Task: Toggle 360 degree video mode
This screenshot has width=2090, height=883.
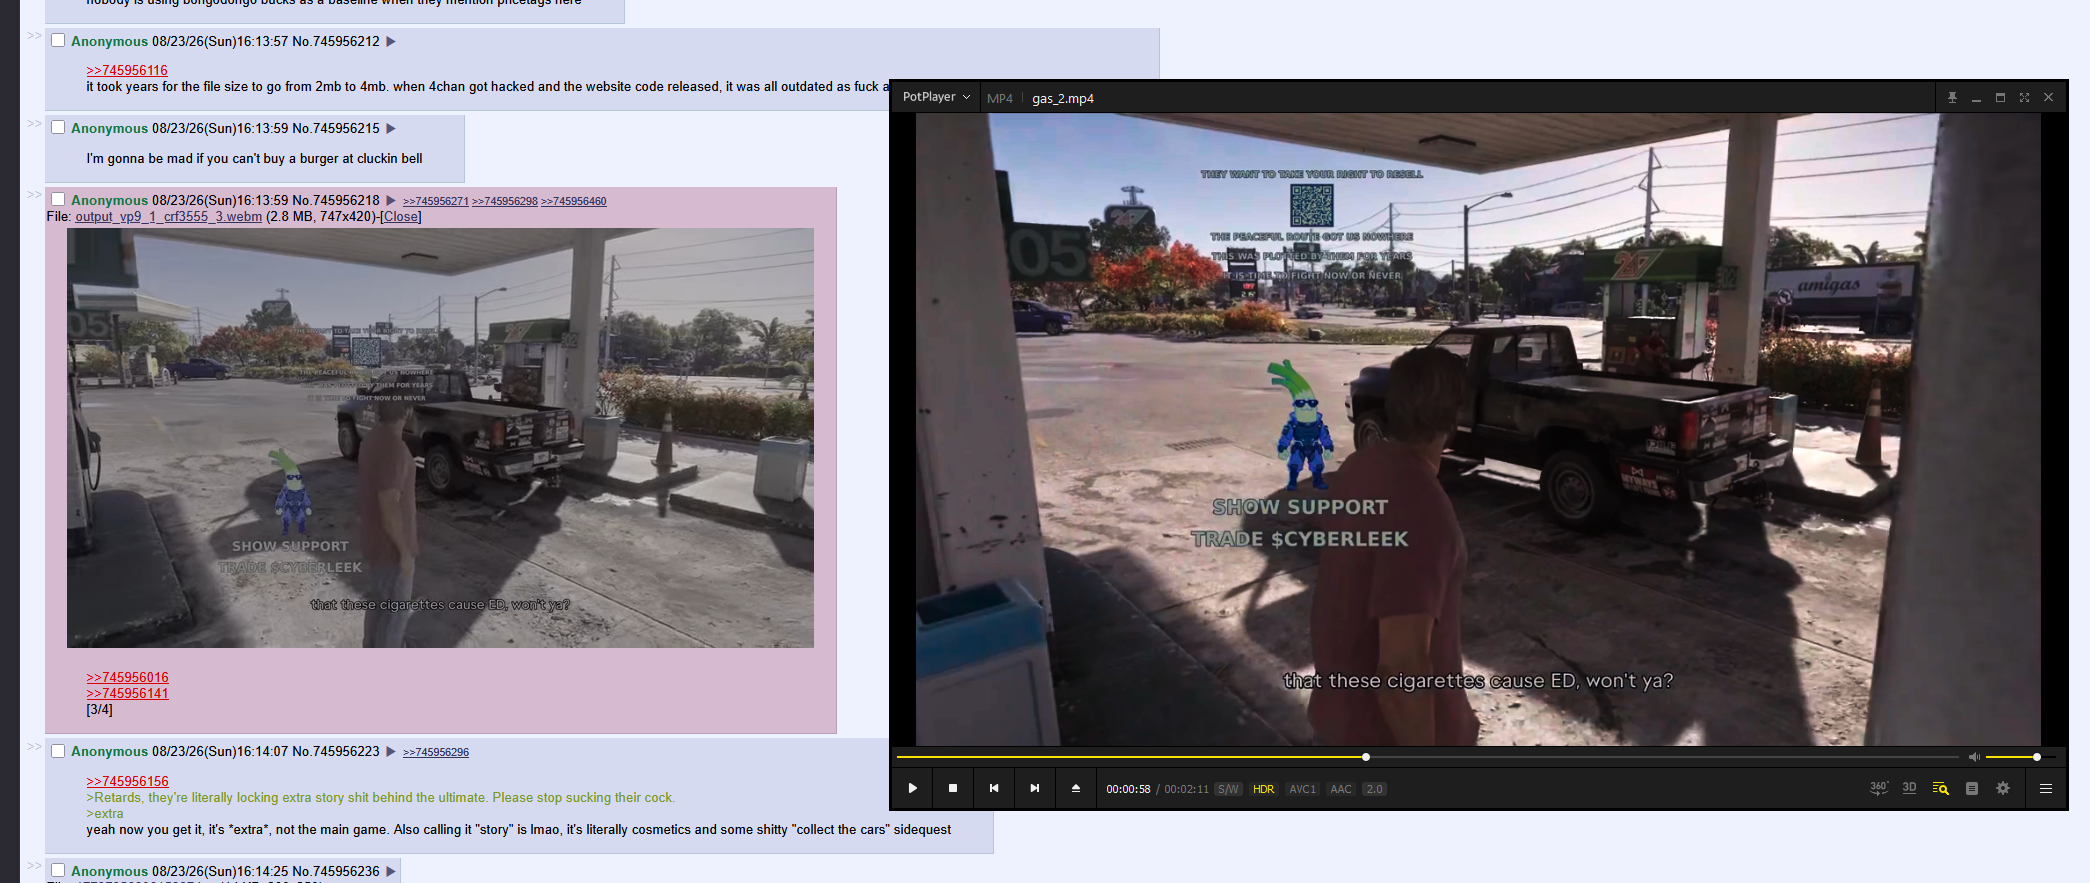Action: [x=1879, y=788]
